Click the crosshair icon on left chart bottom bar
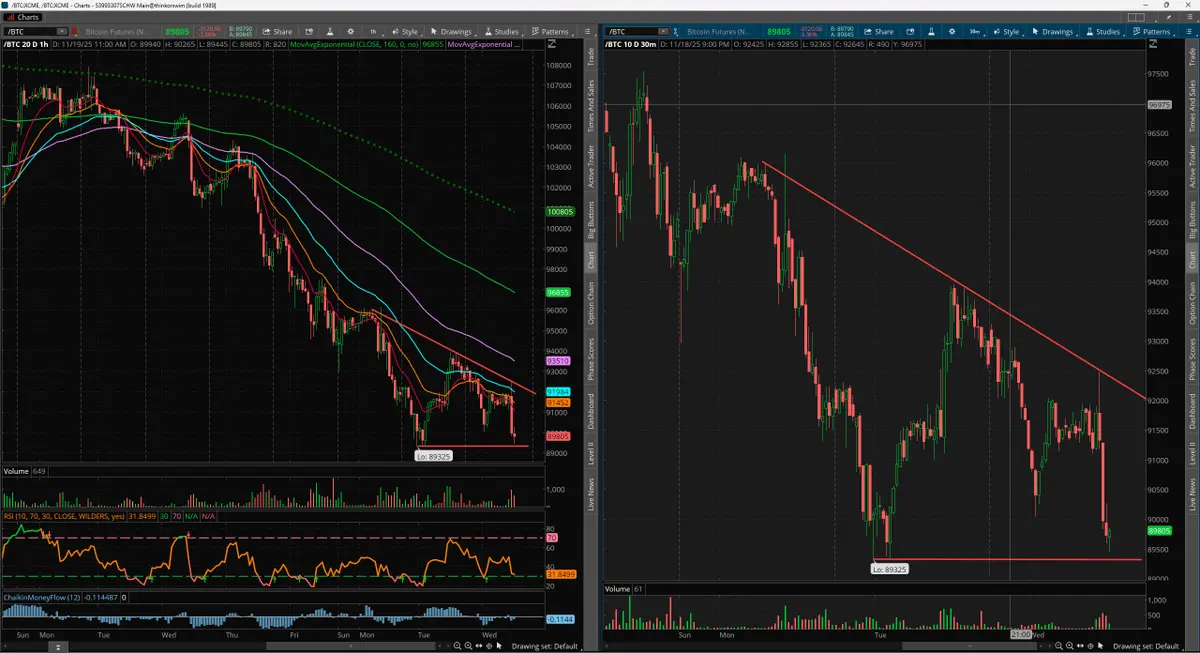Screen dimensions: 1200x653 point(489,645)
